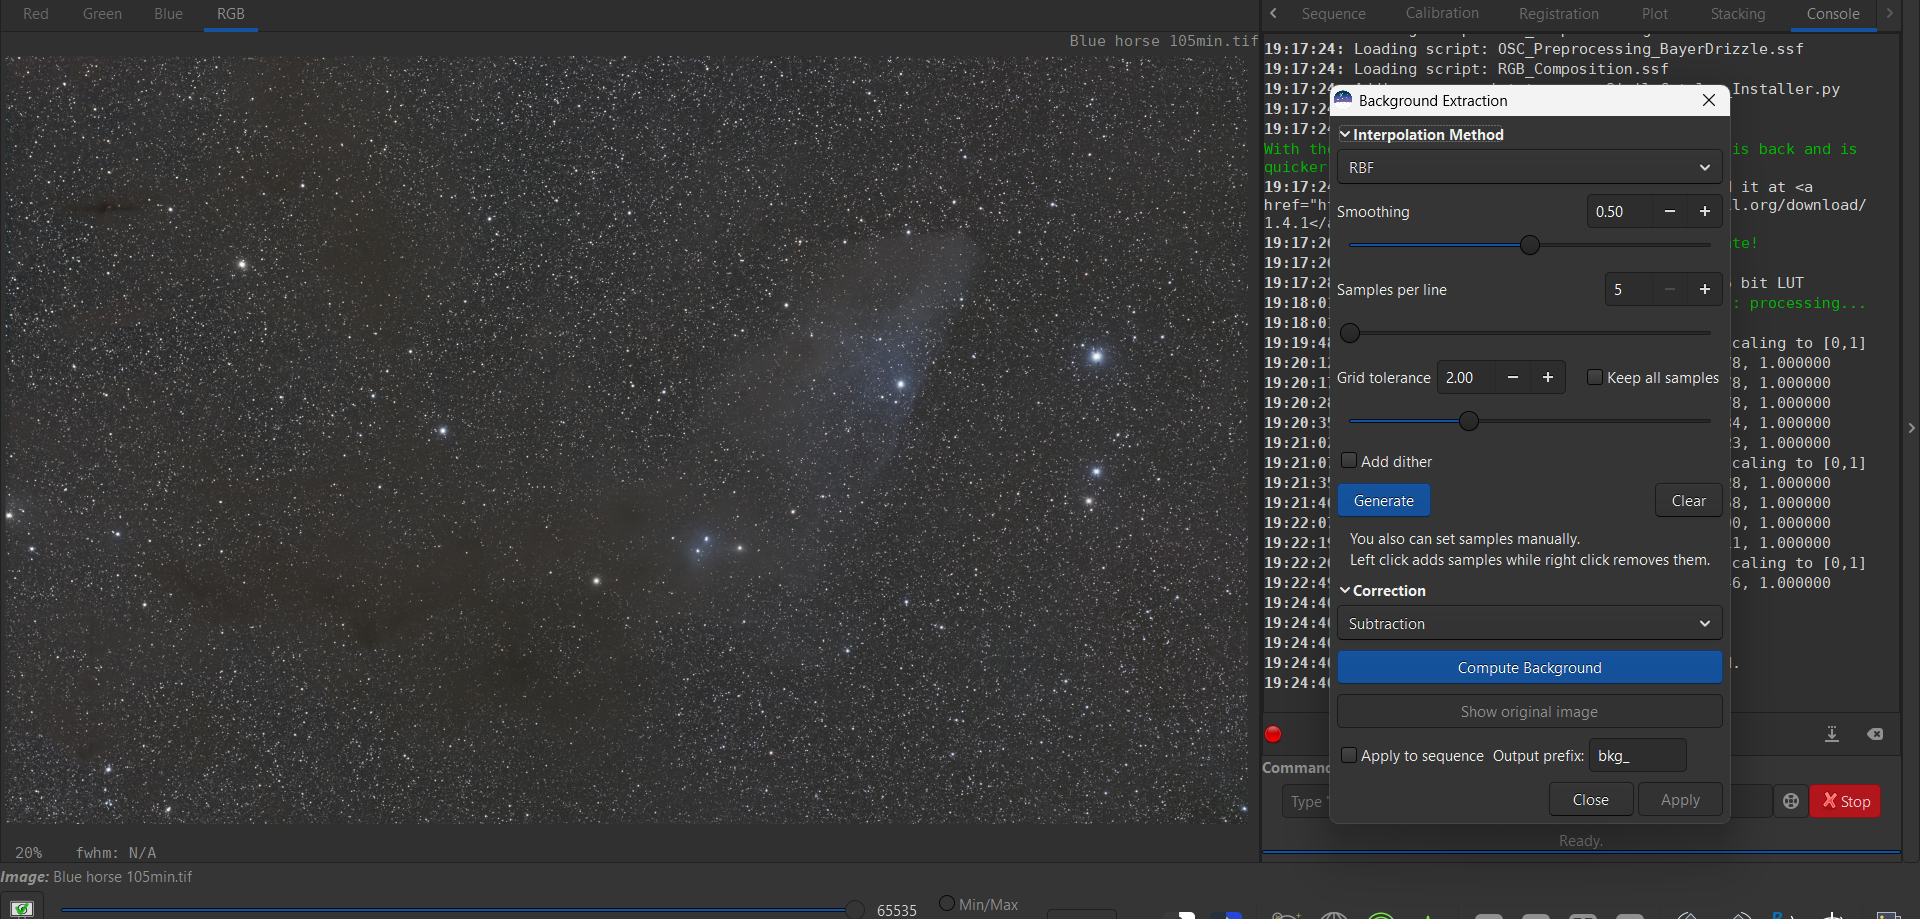Click the lifebuoy help icon beside Stop
Screen dimensions: 1920x919
pyautogui.click(x=1791, y=801)
